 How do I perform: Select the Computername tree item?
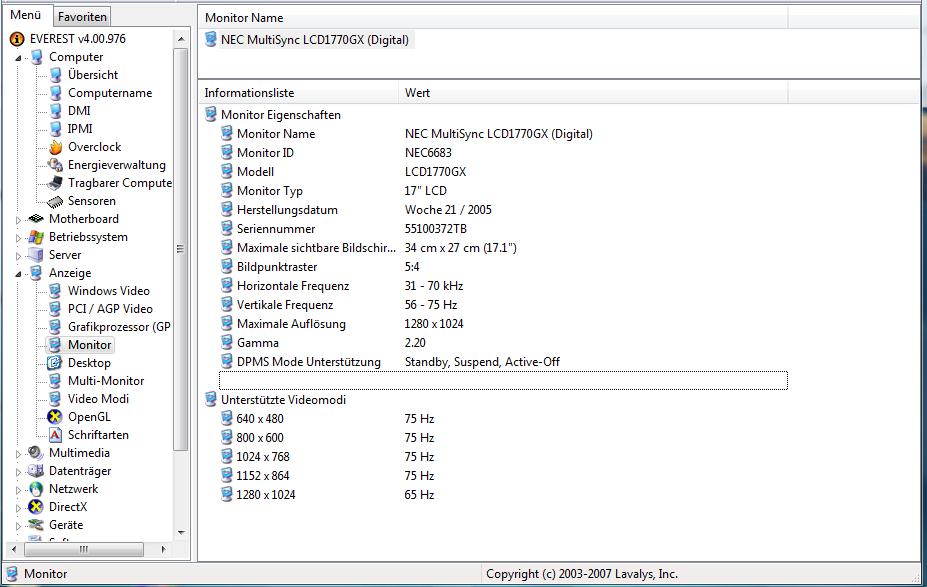(x=110, y=93)
